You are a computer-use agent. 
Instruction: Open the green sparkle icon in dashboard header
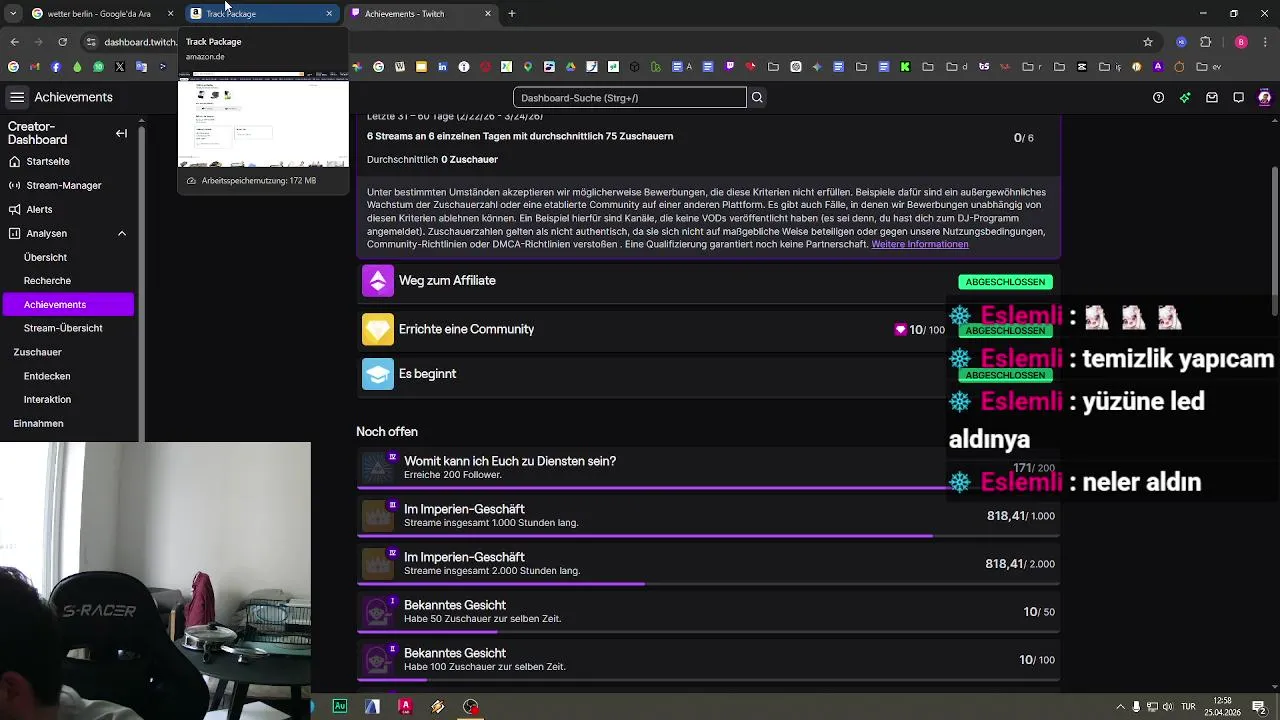click(x=1185, y=97)
